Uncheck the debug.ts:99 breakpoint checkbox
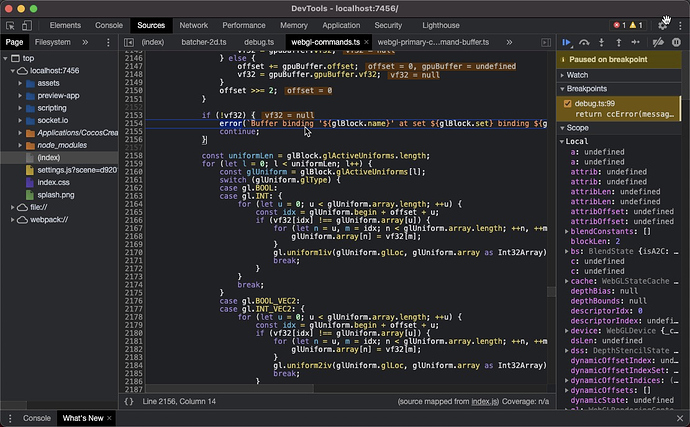 point(567,104)
